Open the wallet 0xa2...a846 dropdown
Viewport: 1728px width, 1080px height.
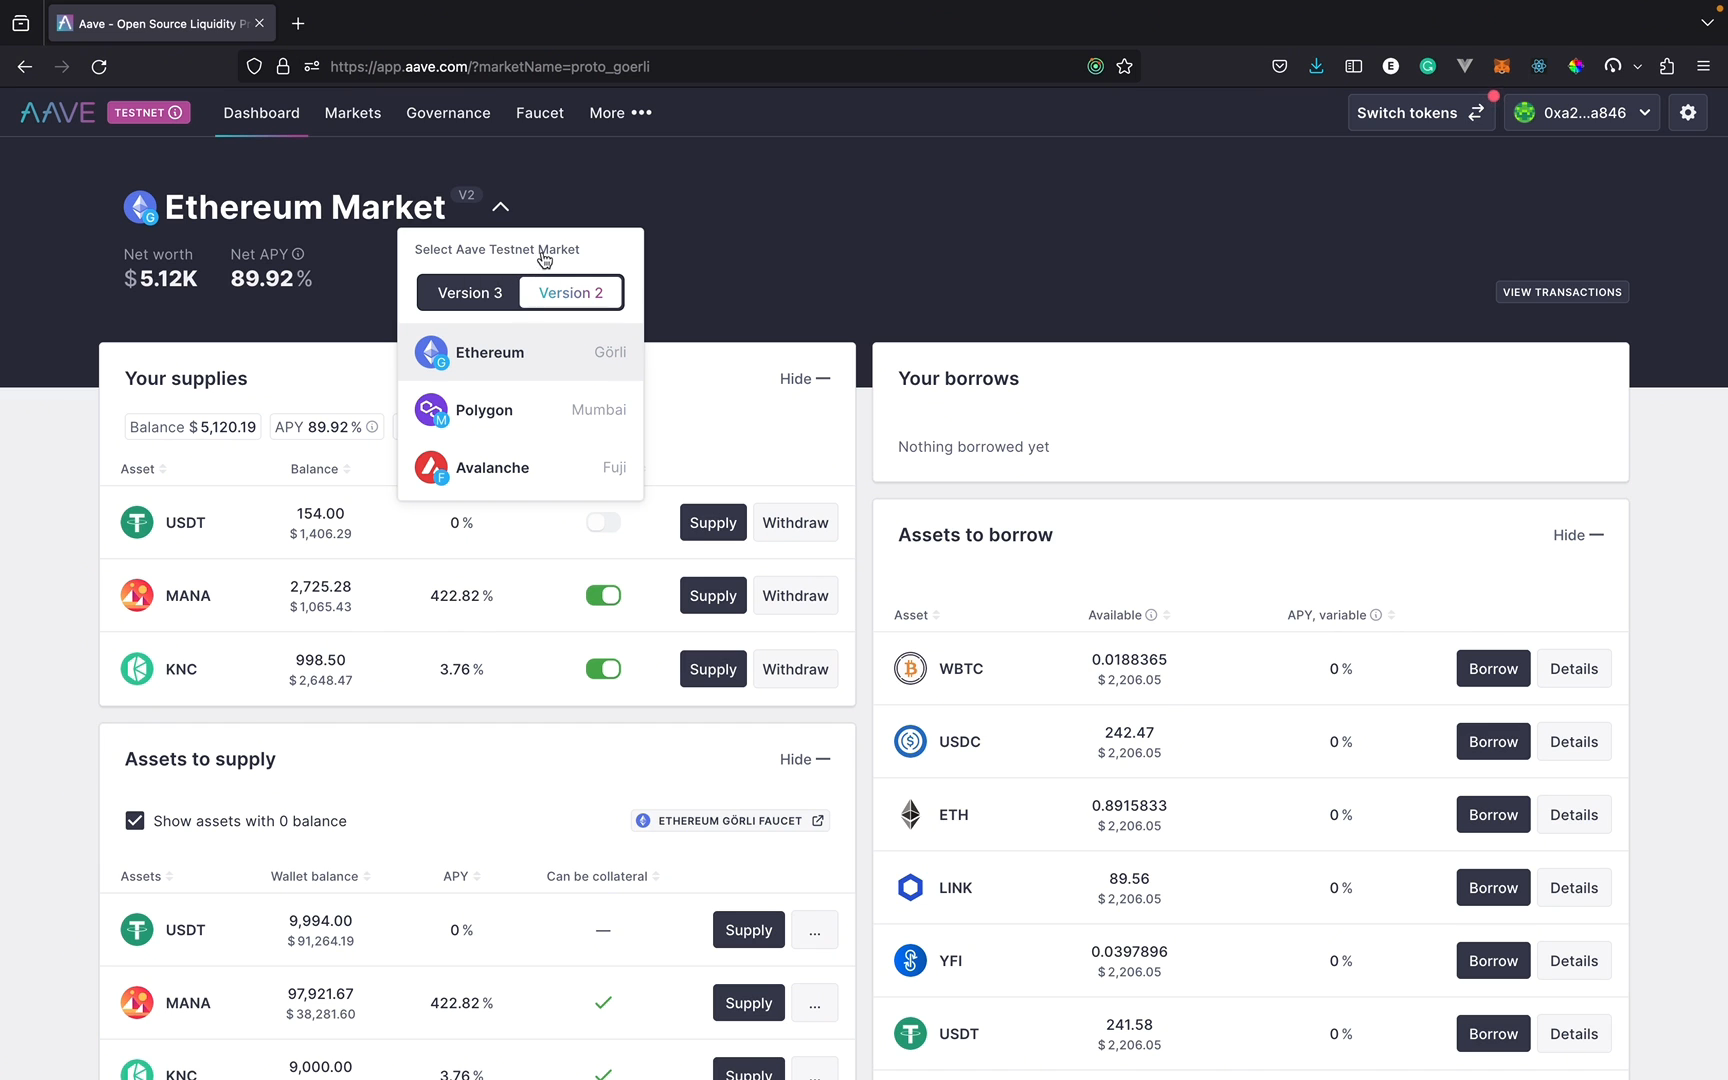(1582, 113)
